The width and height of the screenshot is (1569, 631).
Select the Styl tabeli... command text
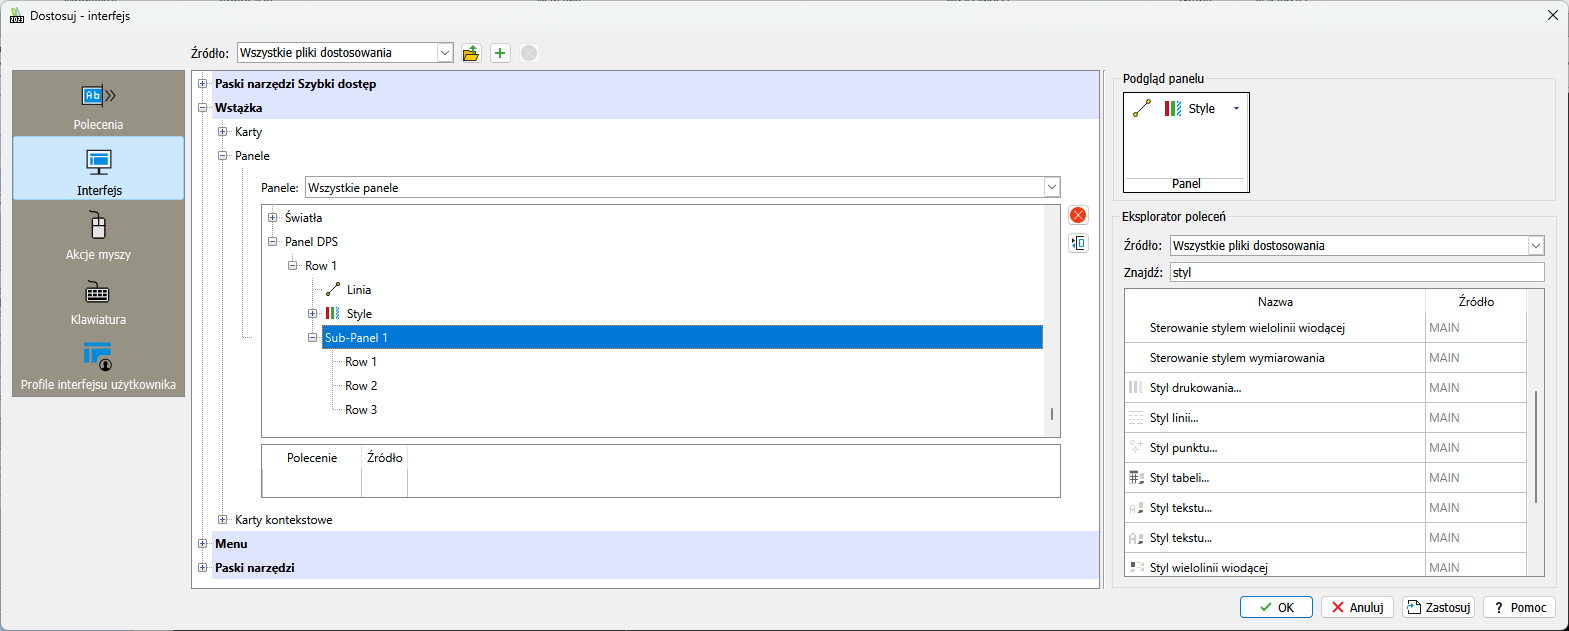click(x=1179, y=478)
